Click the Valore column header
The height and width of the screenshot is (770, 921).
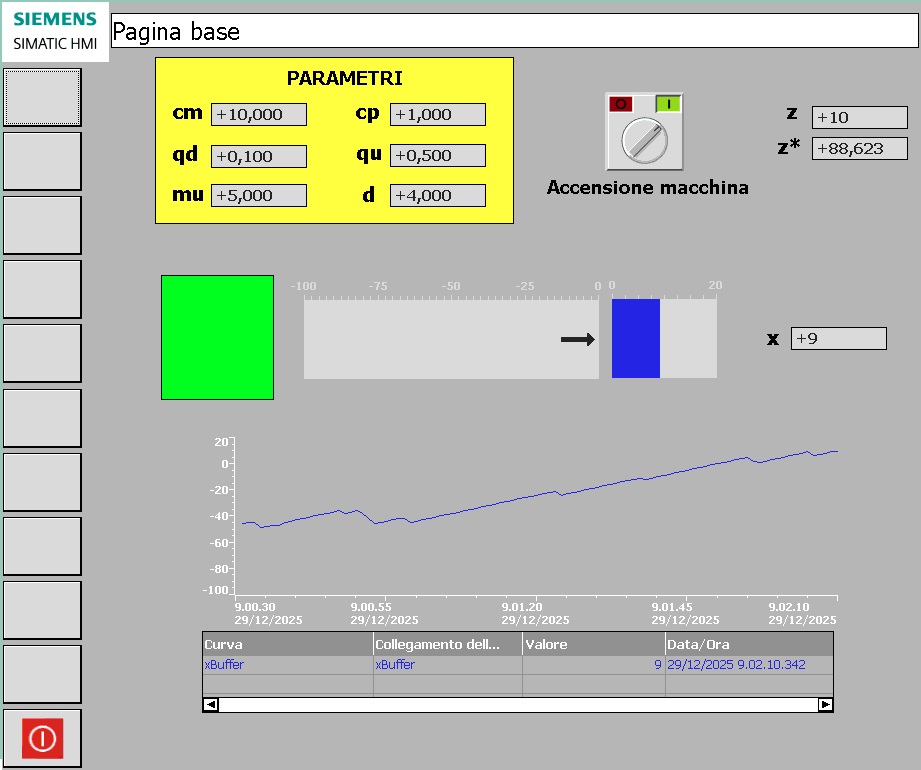point(593,644)
